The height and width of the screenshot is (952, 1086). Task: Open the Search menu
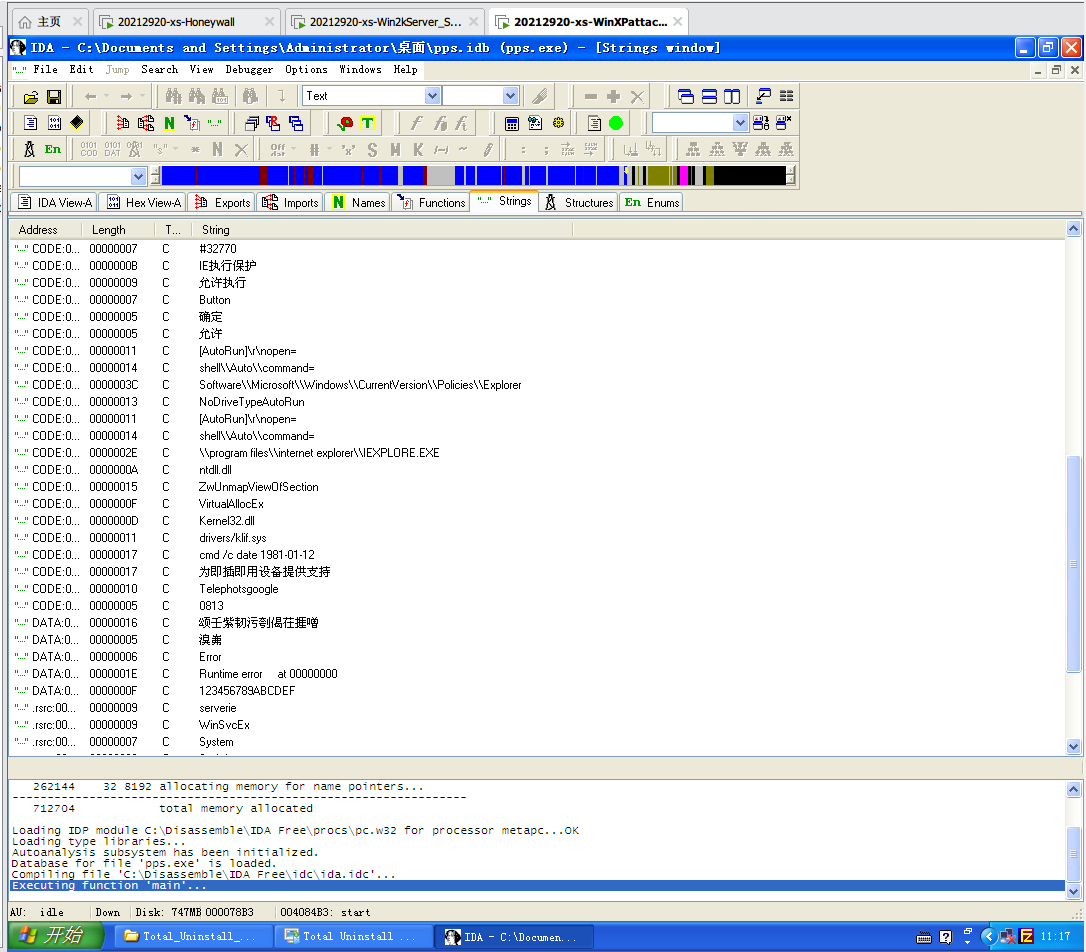159,69
